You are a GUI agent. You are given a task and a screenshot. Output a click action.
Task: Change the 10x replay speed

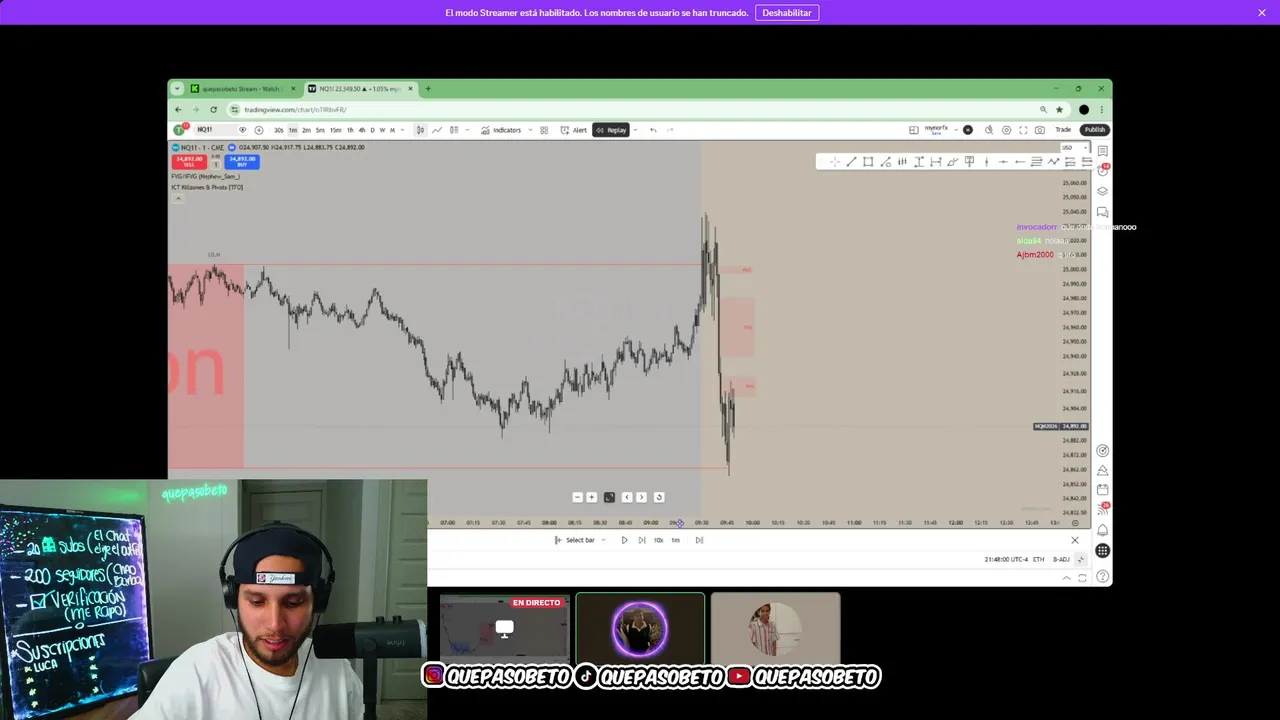(658, 540)
